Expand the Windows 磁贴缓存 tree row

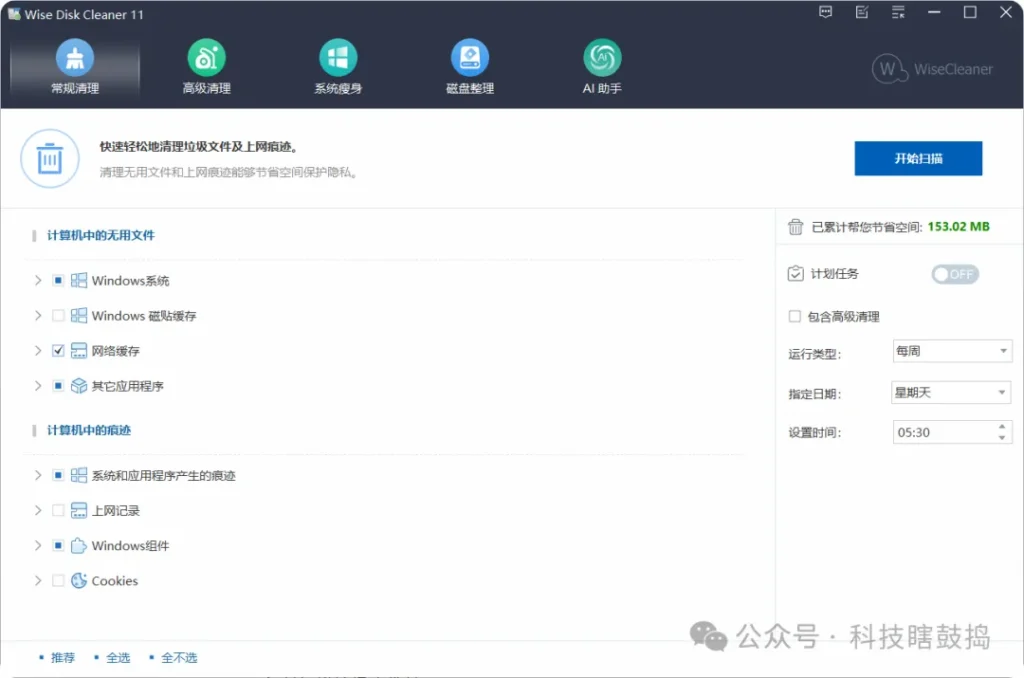38,315
